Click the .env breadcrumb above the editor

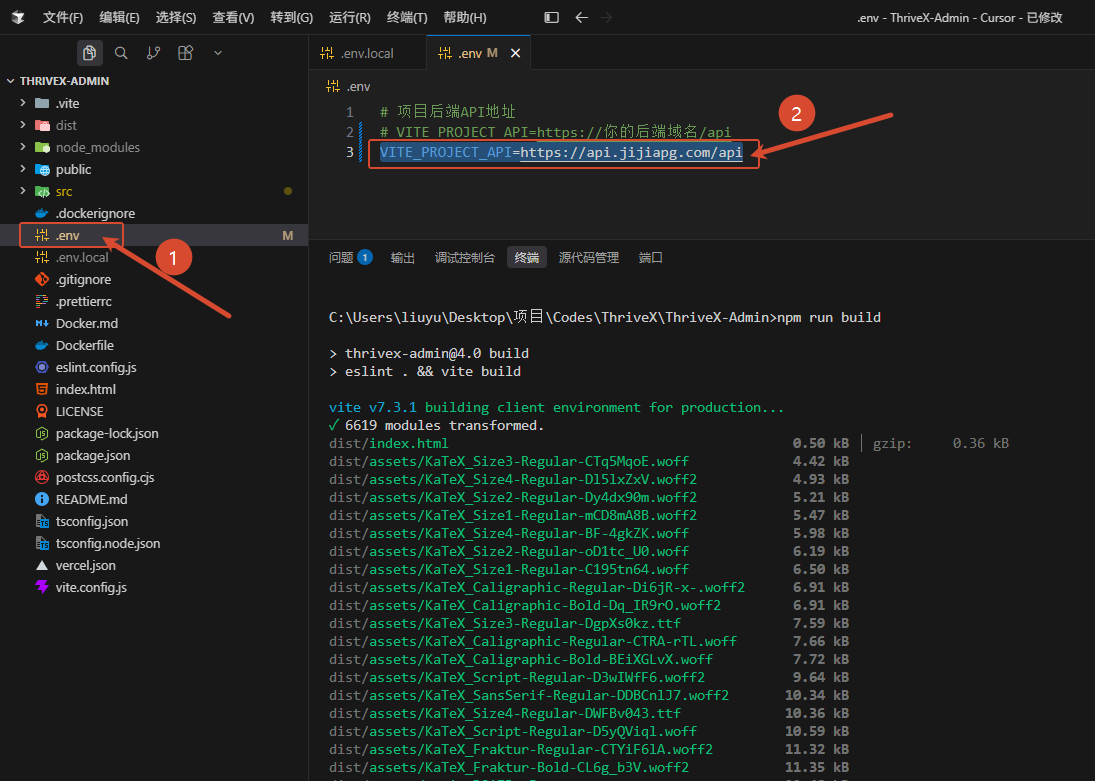[x=358, y=87]
